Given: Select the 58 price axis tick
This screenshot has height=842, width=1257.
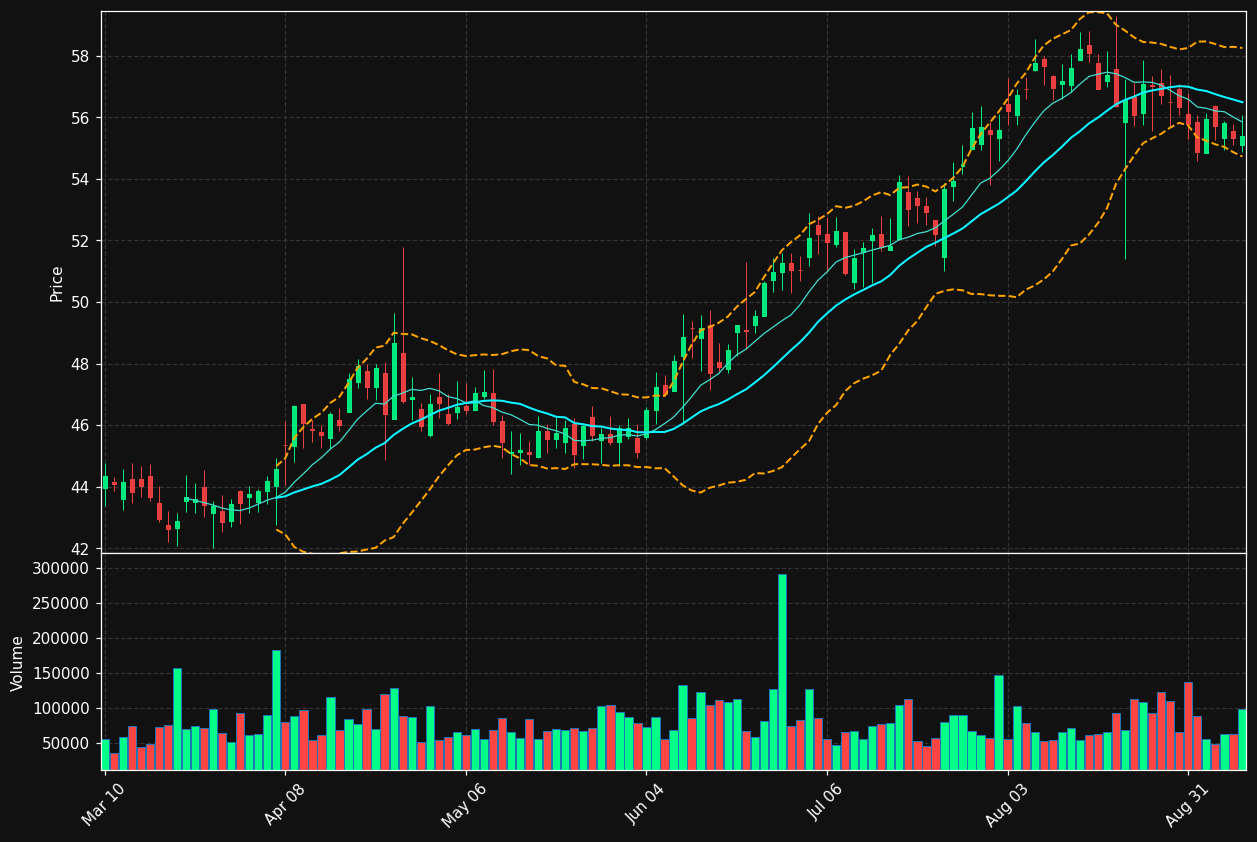Looking at the screenshot, I should (80, 57).
